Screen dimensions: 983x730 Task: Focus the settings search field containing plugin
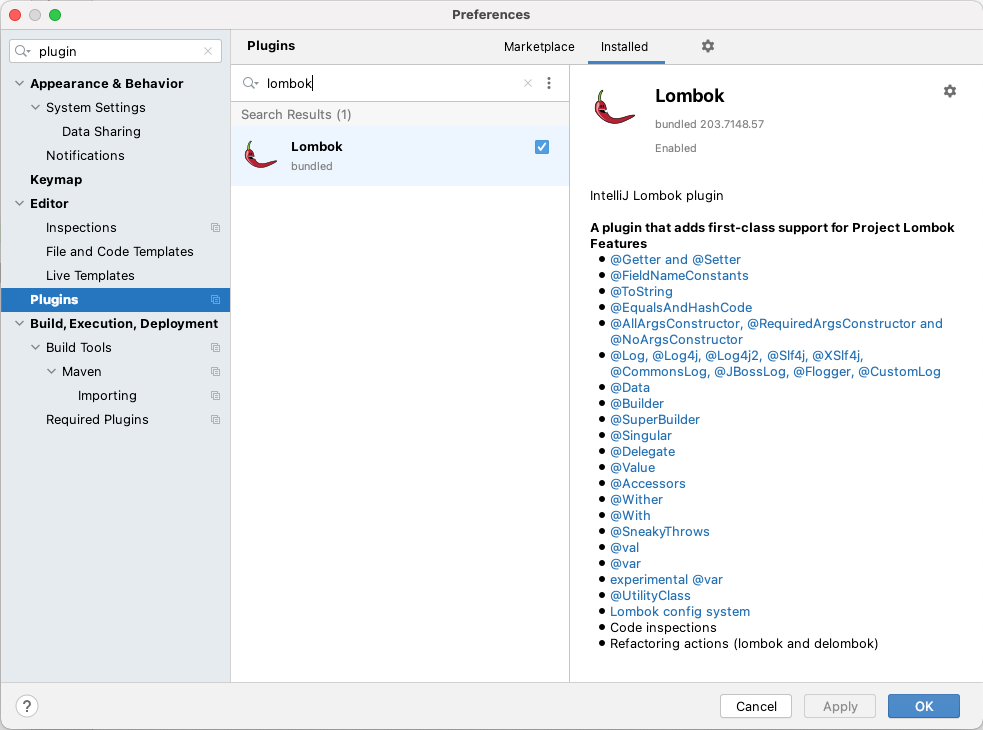(x=115, y=51)
